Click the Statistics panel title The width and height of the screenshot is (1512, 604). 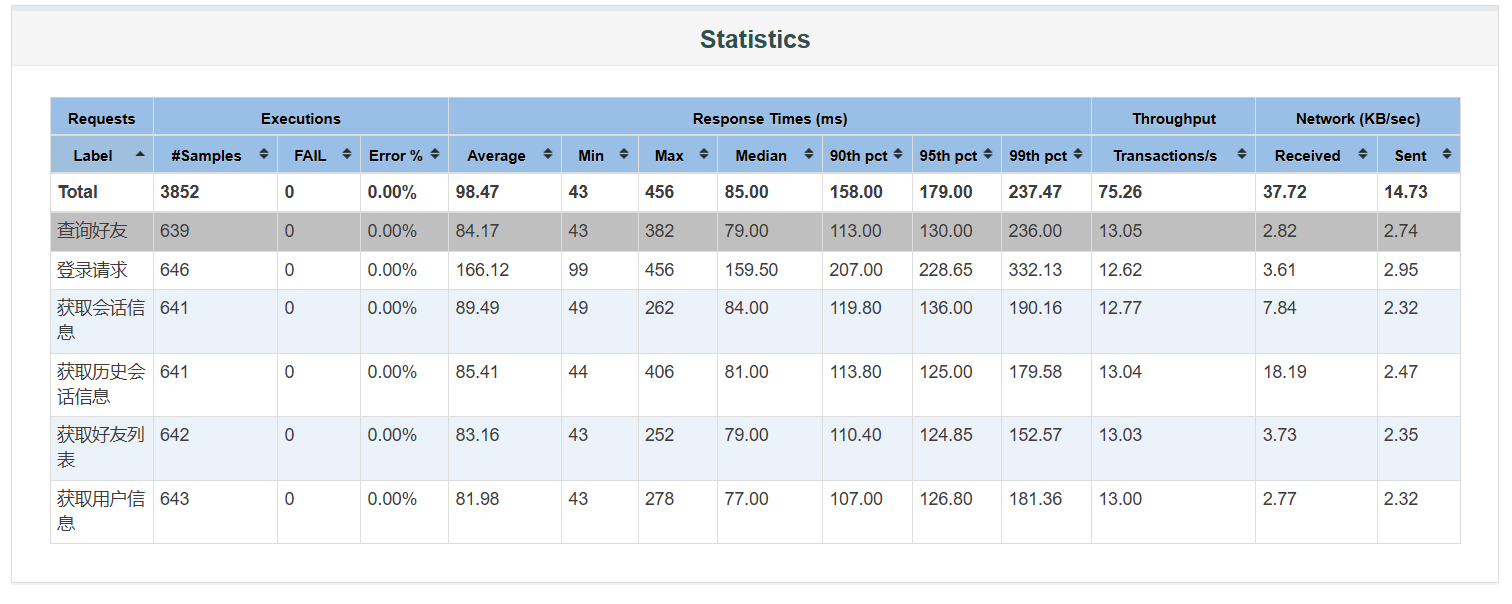[x=755, y=39]
